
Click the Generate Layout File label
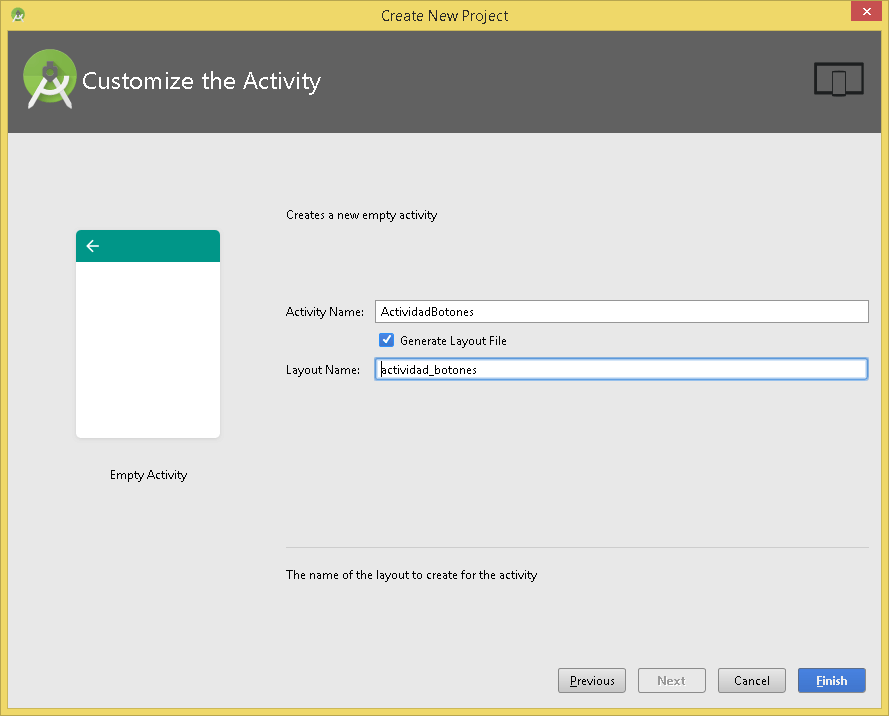click(x=453, y=341)
